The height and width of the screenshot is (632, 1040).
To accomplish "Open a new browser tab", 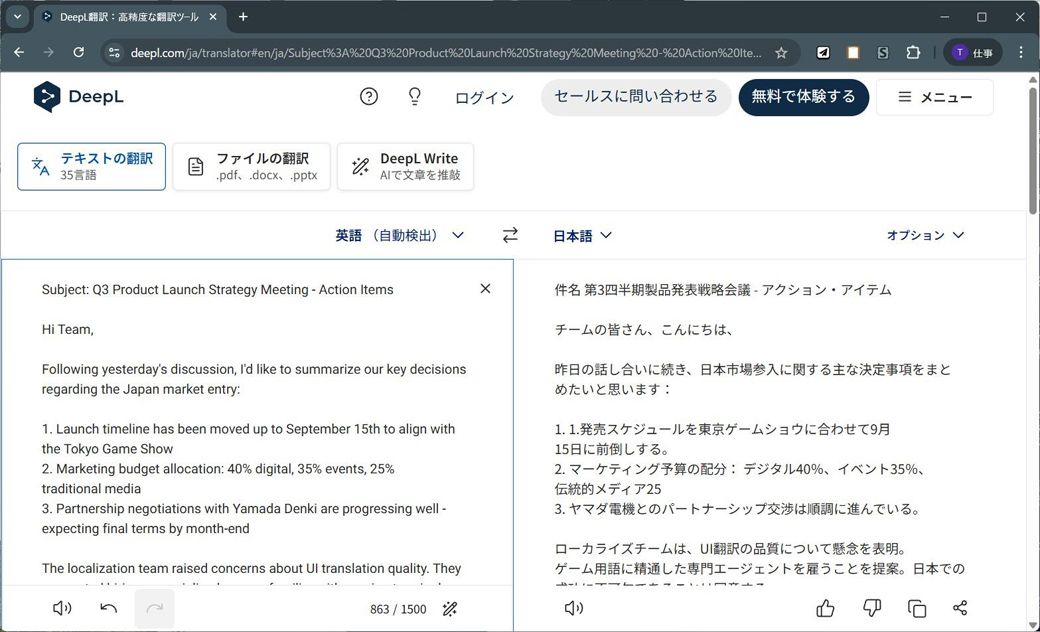I will (243, 17).
